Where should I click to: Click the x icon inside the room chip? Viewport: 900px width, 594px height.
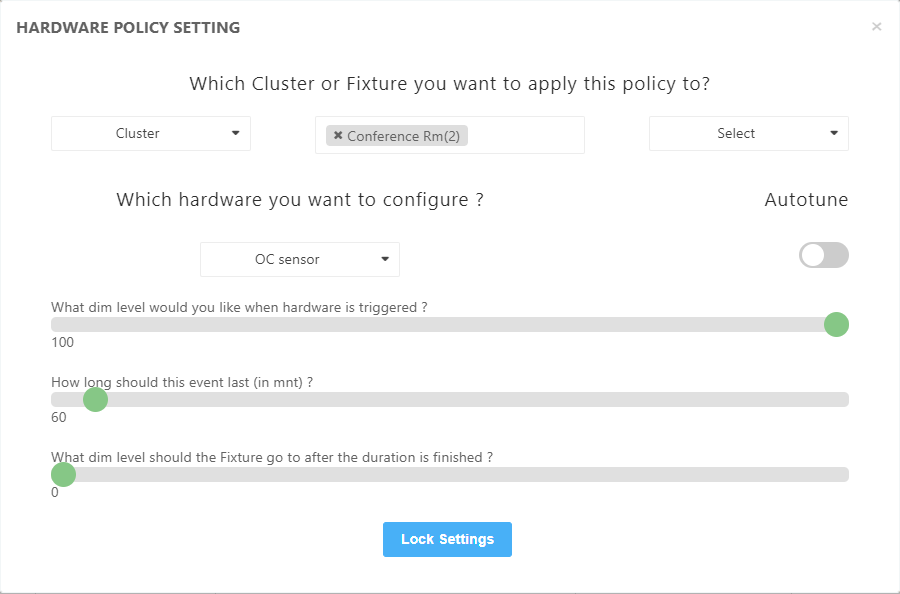[x=339, y=135]
